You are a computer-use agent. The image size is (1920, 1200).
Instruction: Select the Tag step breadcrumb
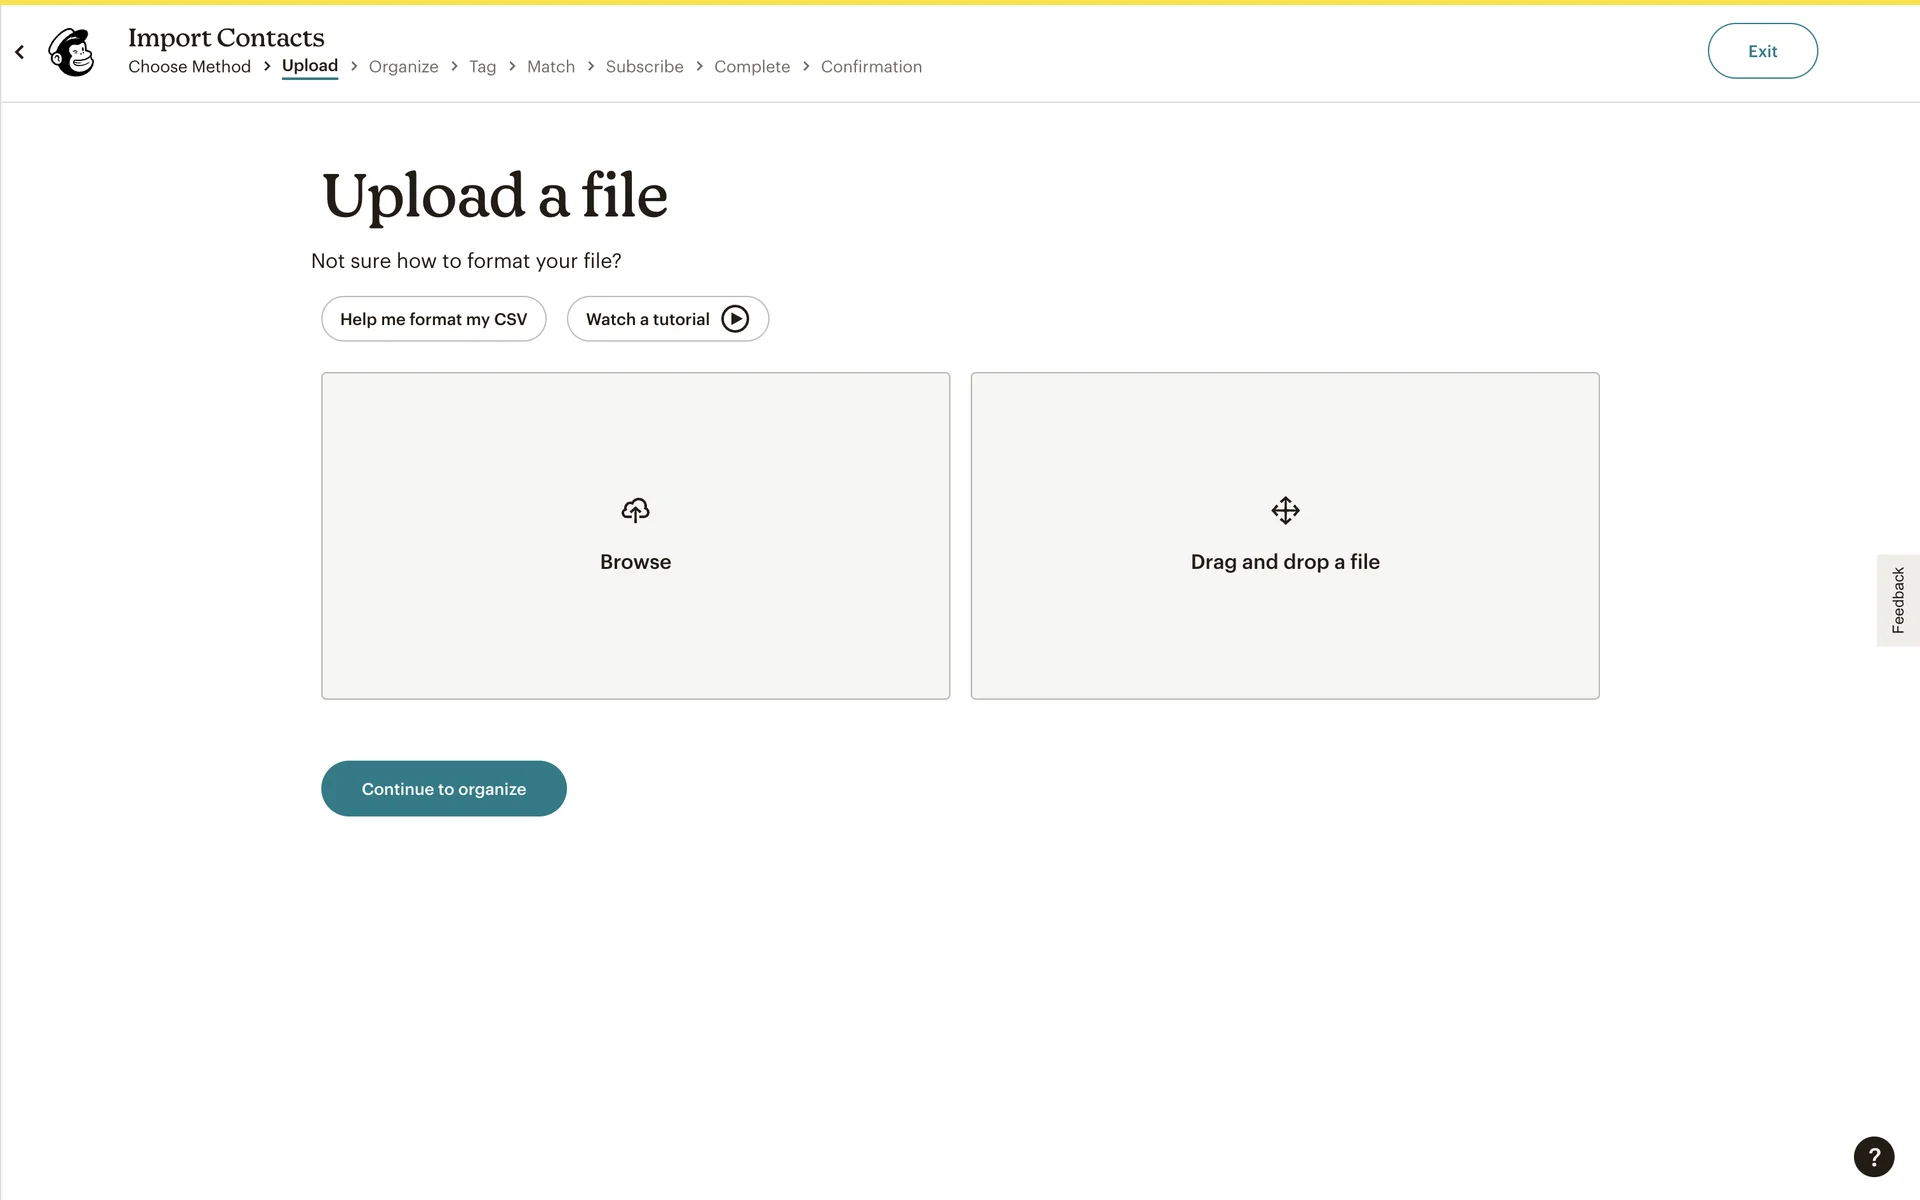click(x=482, y=67)
